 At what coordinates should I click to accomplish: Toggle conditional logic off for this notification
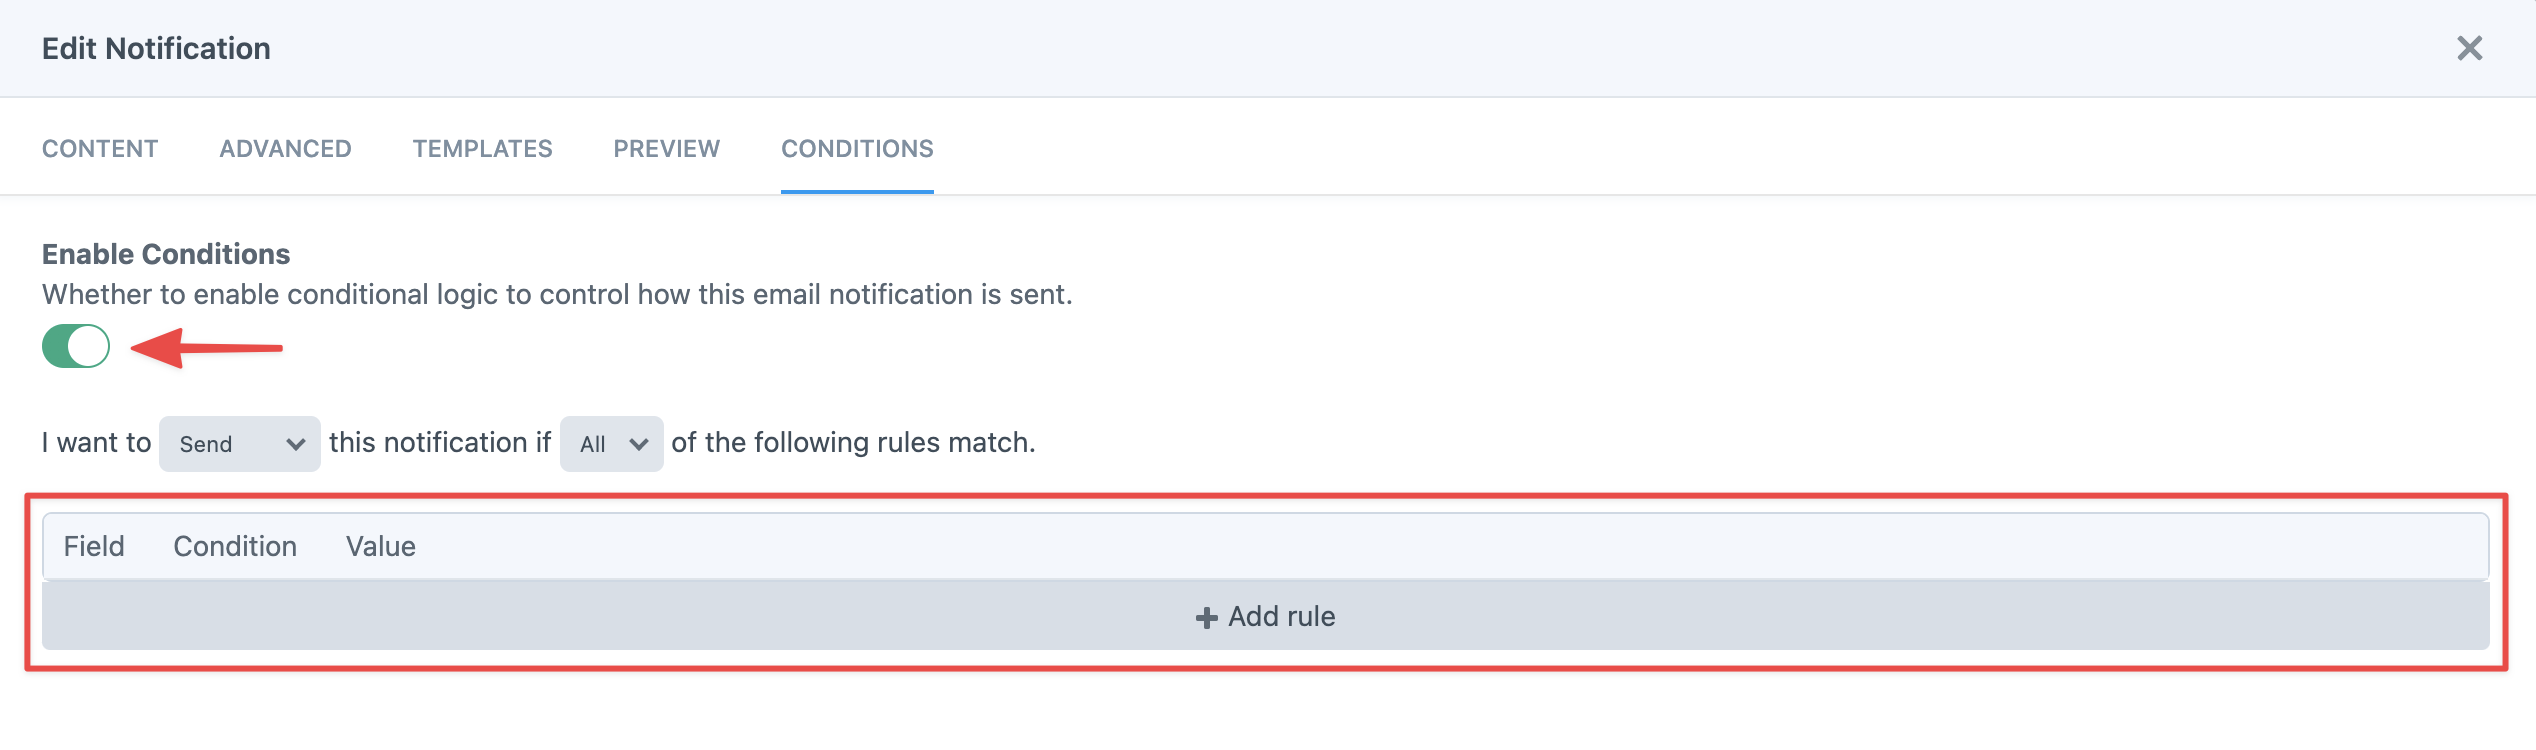tap(76, 346)
